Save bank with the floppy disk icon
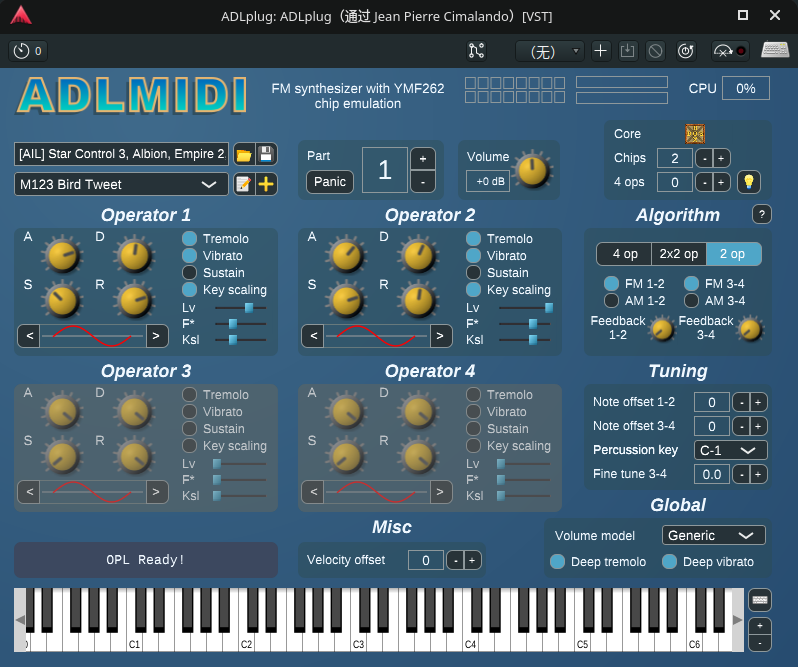Screen dimensions: 798x667 [x=266, y=155]
